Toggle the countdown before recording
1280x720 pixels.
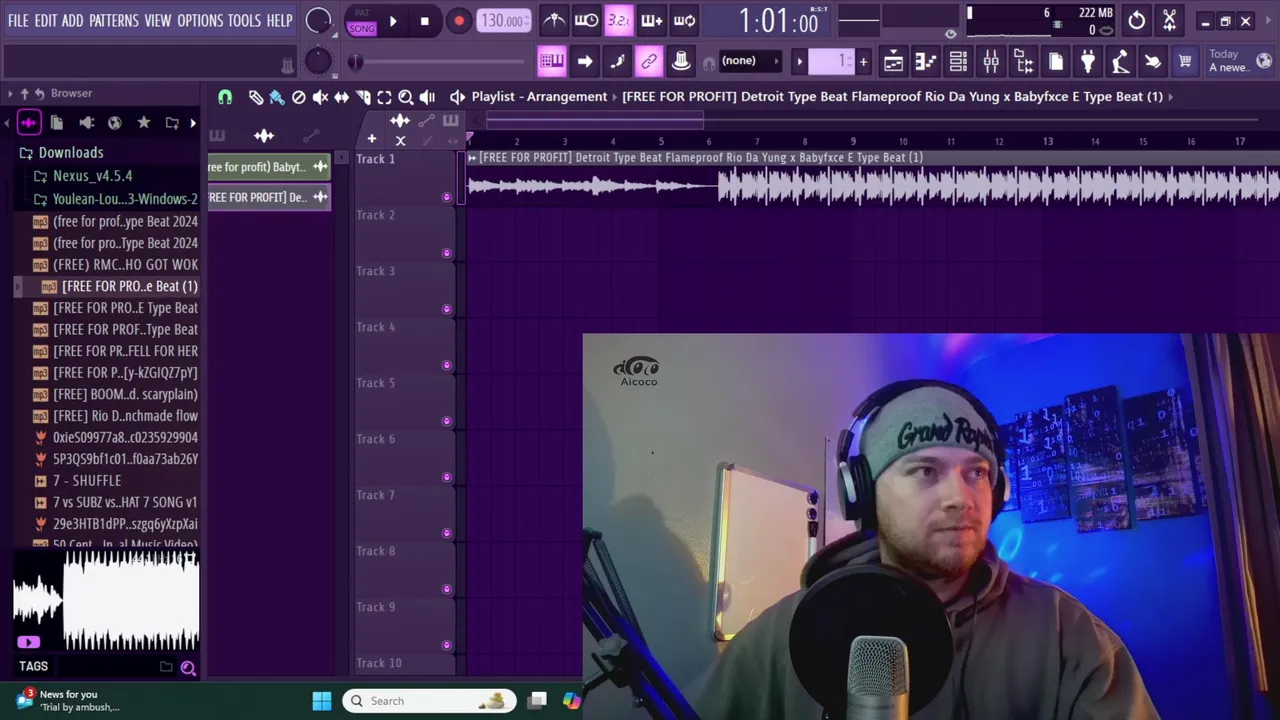[619, 20]
